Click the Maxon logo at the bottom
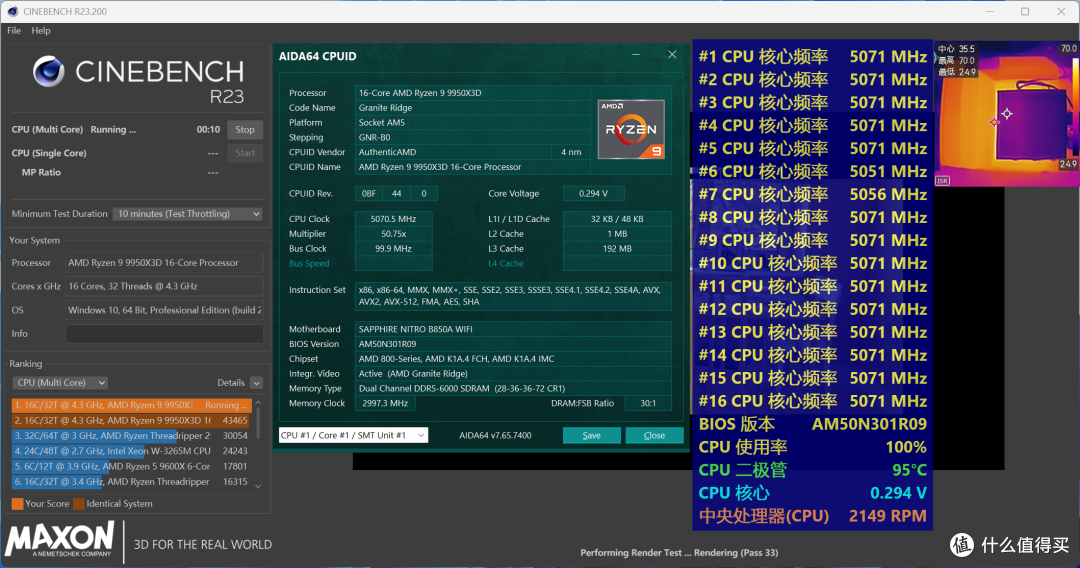 (60, 540)
